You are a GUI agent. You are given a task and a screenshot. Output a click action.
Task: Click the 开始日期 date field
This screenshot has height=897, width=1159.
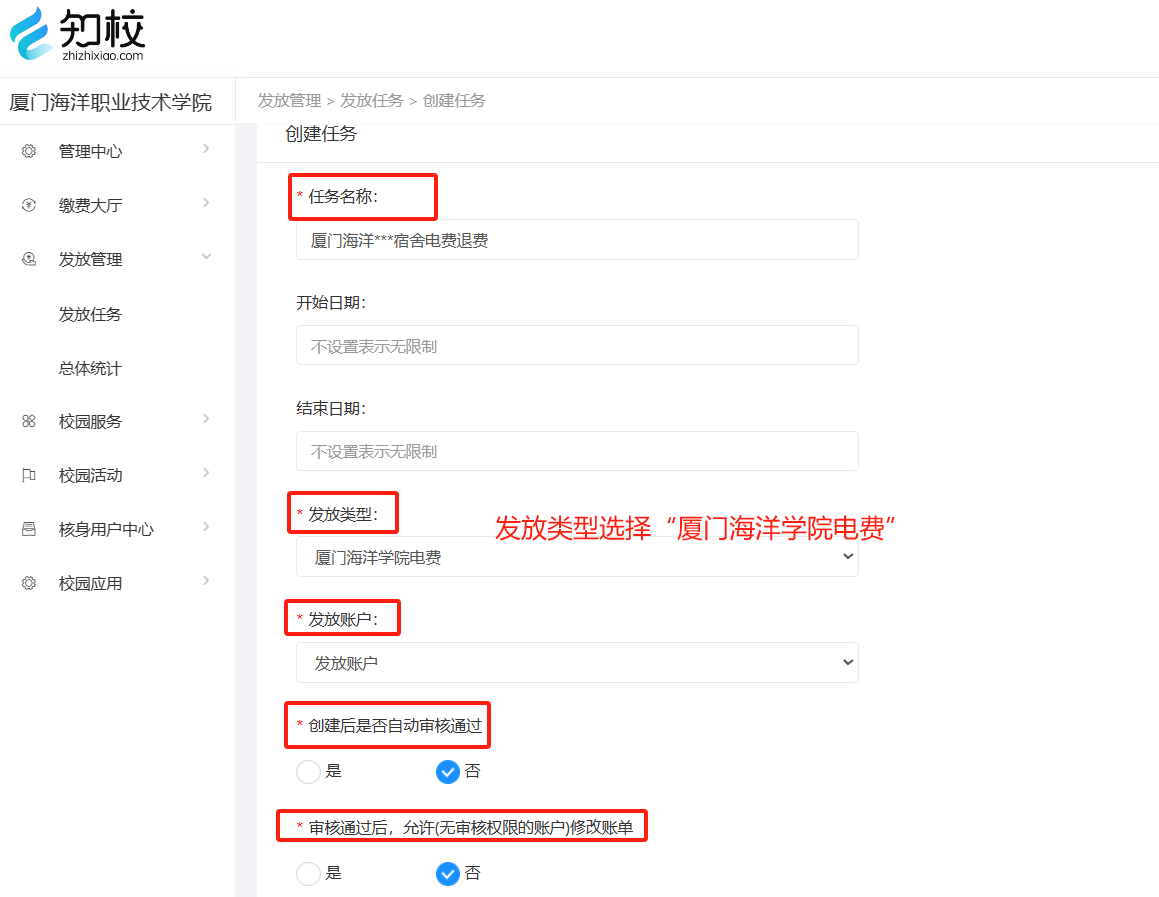pos(577,346)
